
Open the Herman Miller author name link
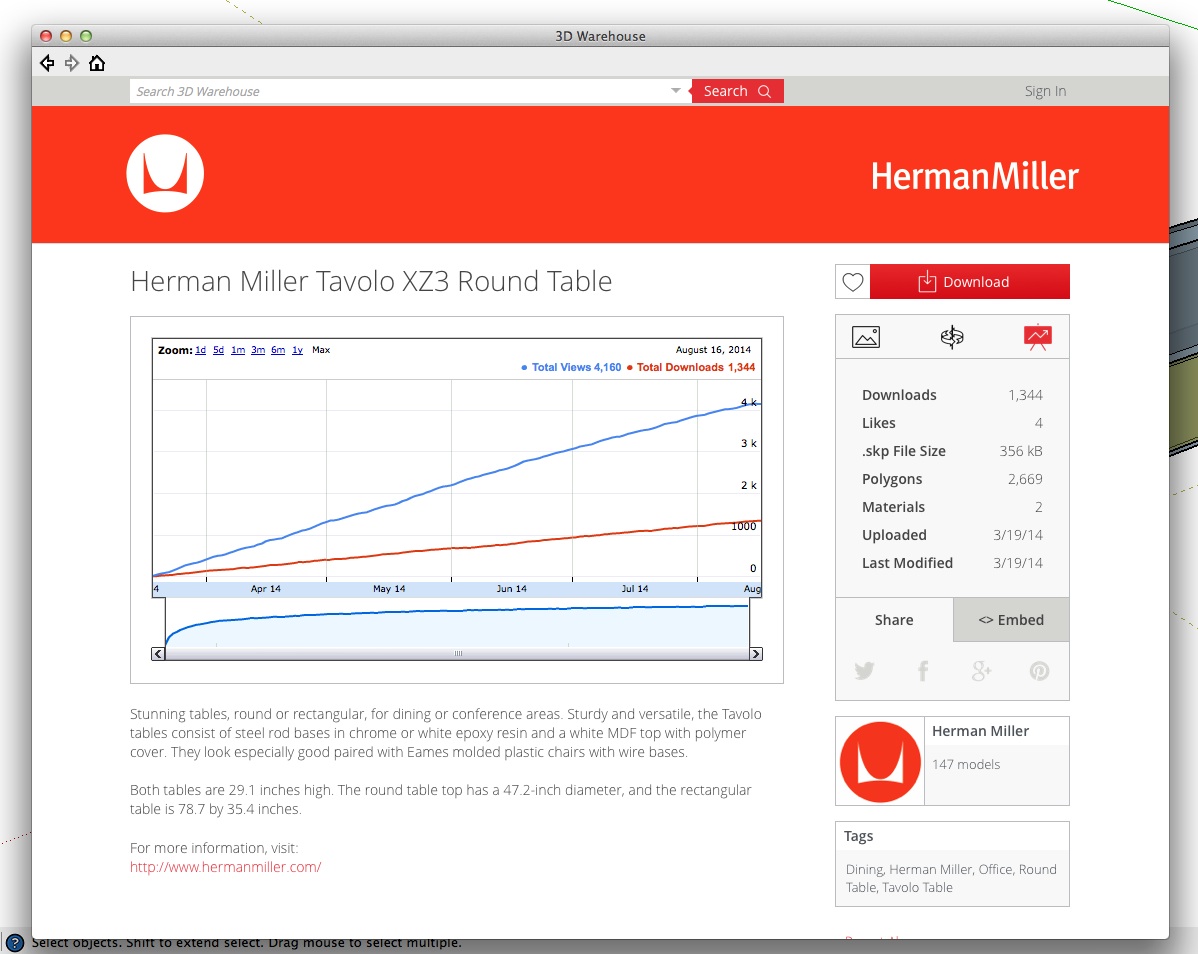[x=980, y=731]
